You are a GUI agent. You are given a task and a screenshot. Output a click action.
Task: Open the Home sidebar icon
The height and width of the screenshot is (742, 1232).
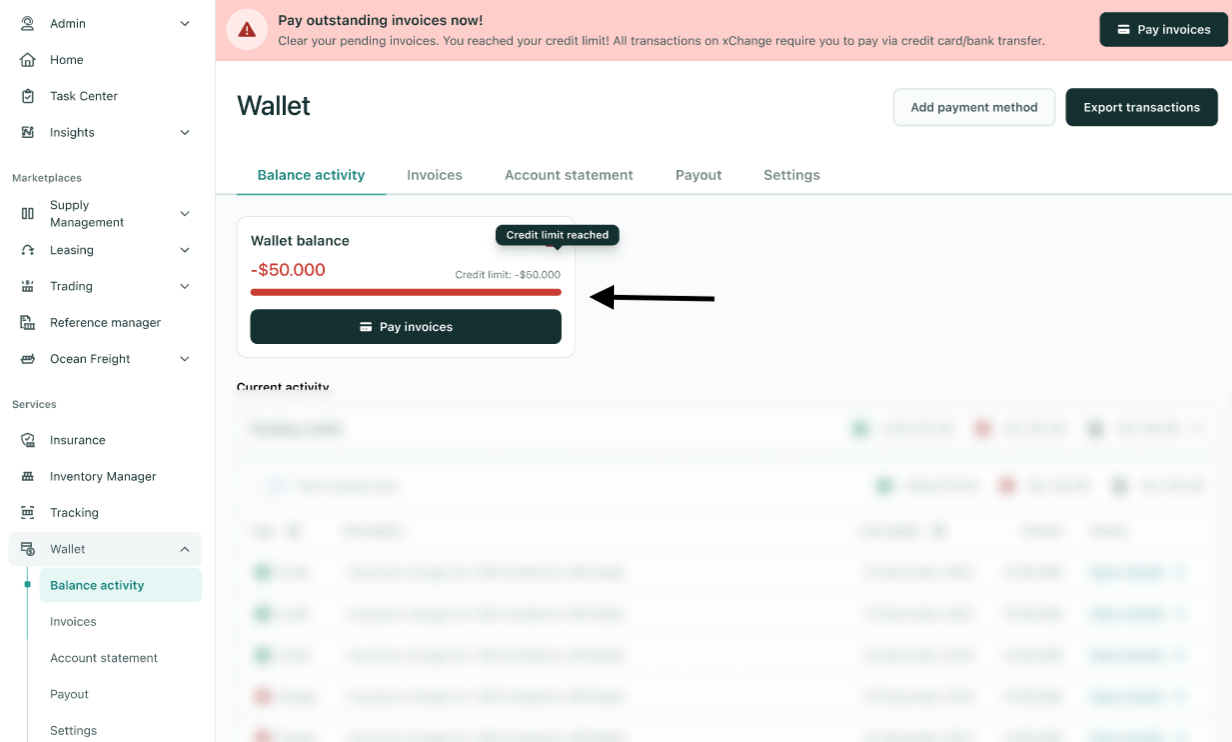tap(29, 59)
